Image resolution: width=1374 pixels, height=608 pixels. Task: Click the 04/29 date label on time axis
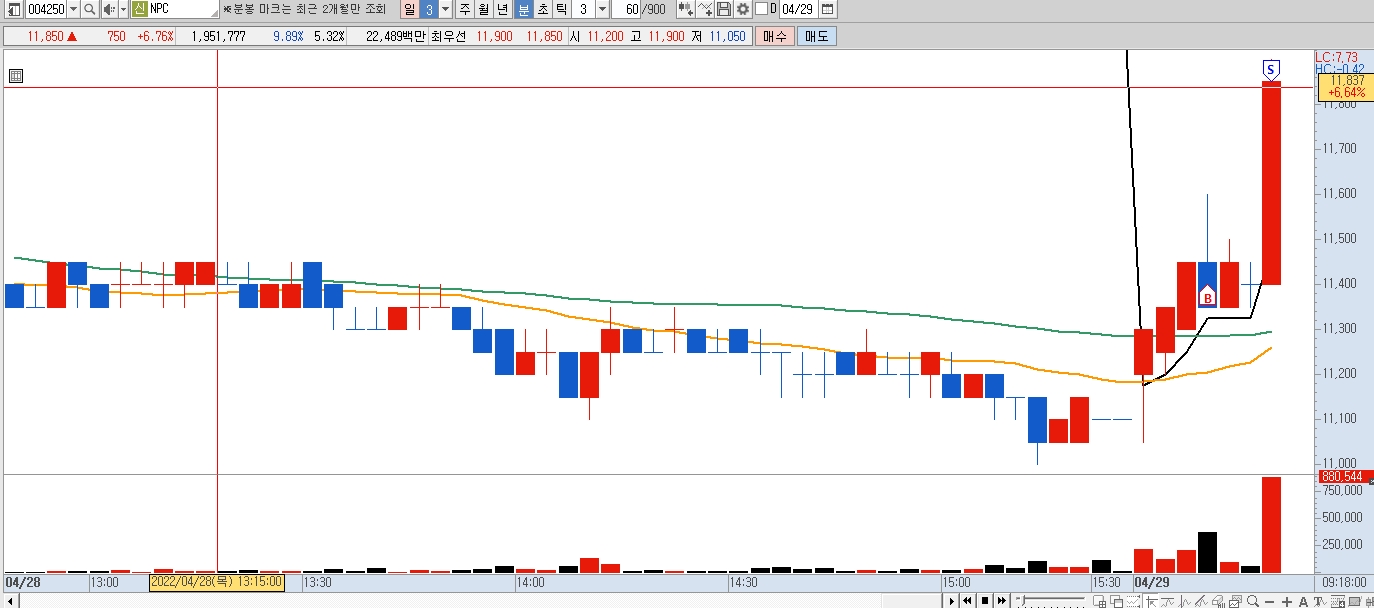(1152, 581)
